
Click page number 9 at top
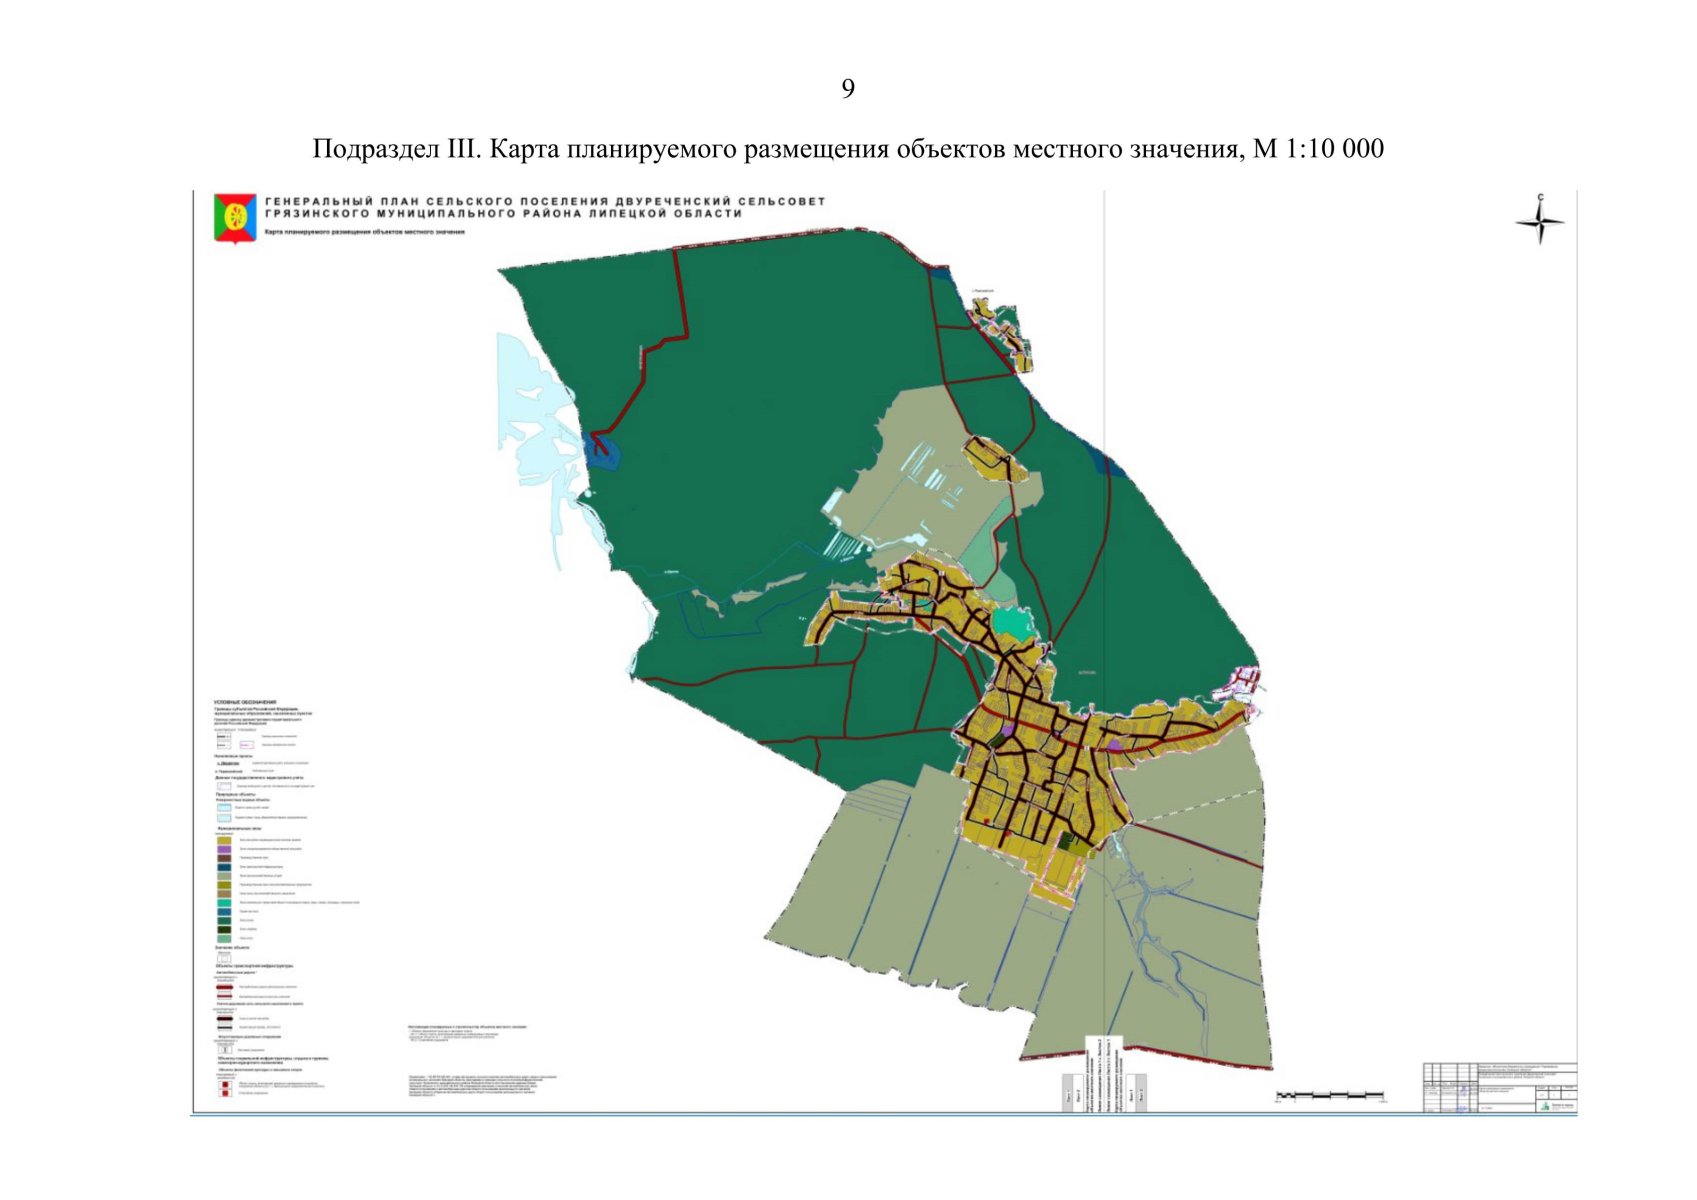[x=848, y=89]
